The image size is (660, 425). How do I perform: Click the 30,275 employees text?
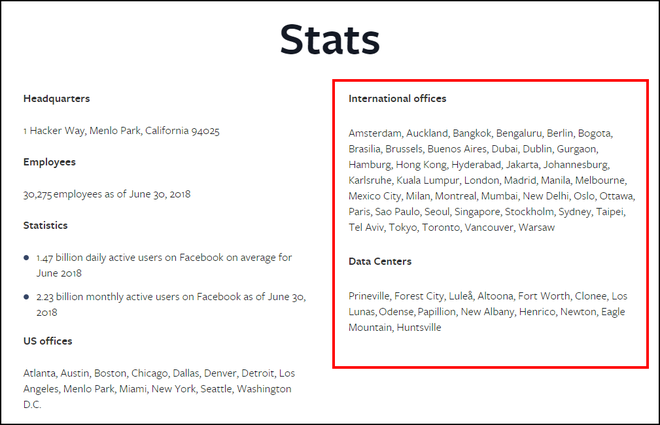point(106,194)
